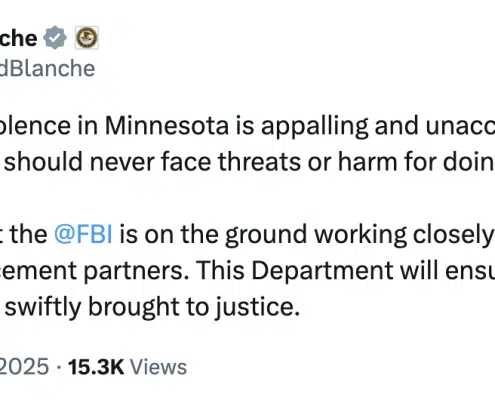Screen dimensions: 495x400
Task: Click the word "Minnesota" in the post
Action: point(167,126)
